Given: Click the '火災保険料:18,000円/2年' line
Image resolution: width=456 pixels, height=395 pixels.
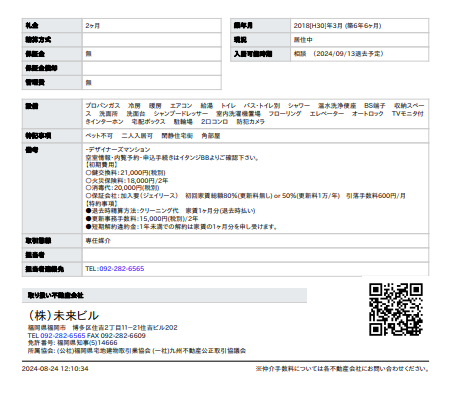Looking at the screenshot, I should click(127, 181).
